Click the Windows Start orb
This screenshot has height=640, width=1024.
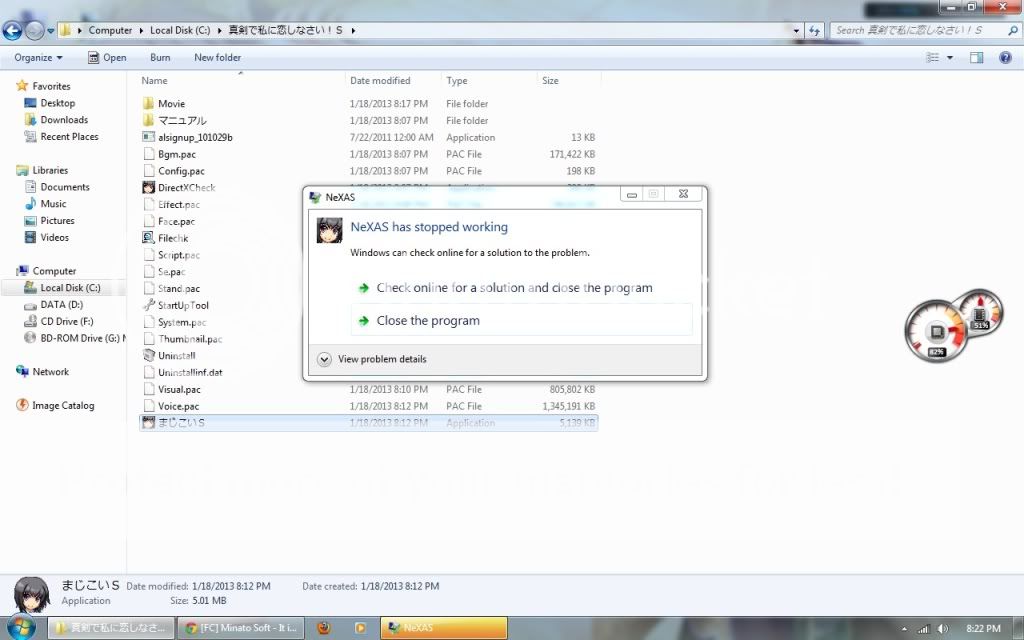pyautogui.click(x=20, y=627)
